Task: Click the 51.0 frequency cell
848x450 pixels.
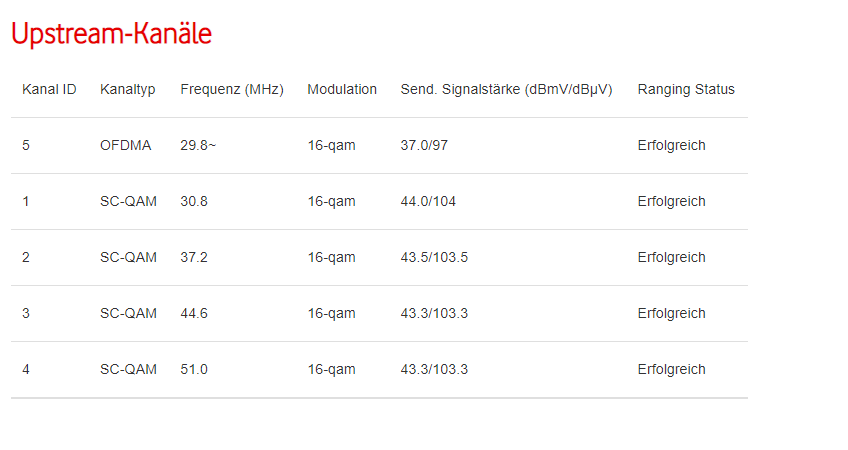Action: (194, 369)
